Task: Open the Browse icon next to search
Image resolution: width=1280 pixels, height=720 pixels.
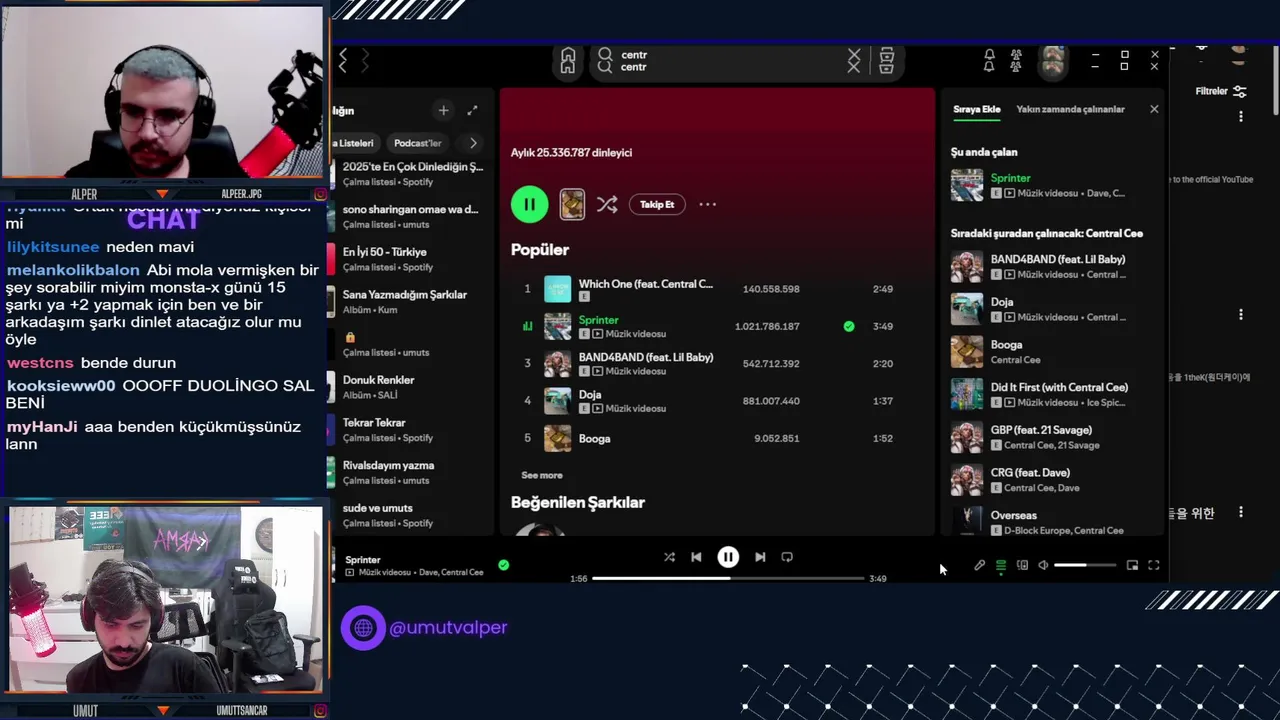Action: (x=886, y=61)
